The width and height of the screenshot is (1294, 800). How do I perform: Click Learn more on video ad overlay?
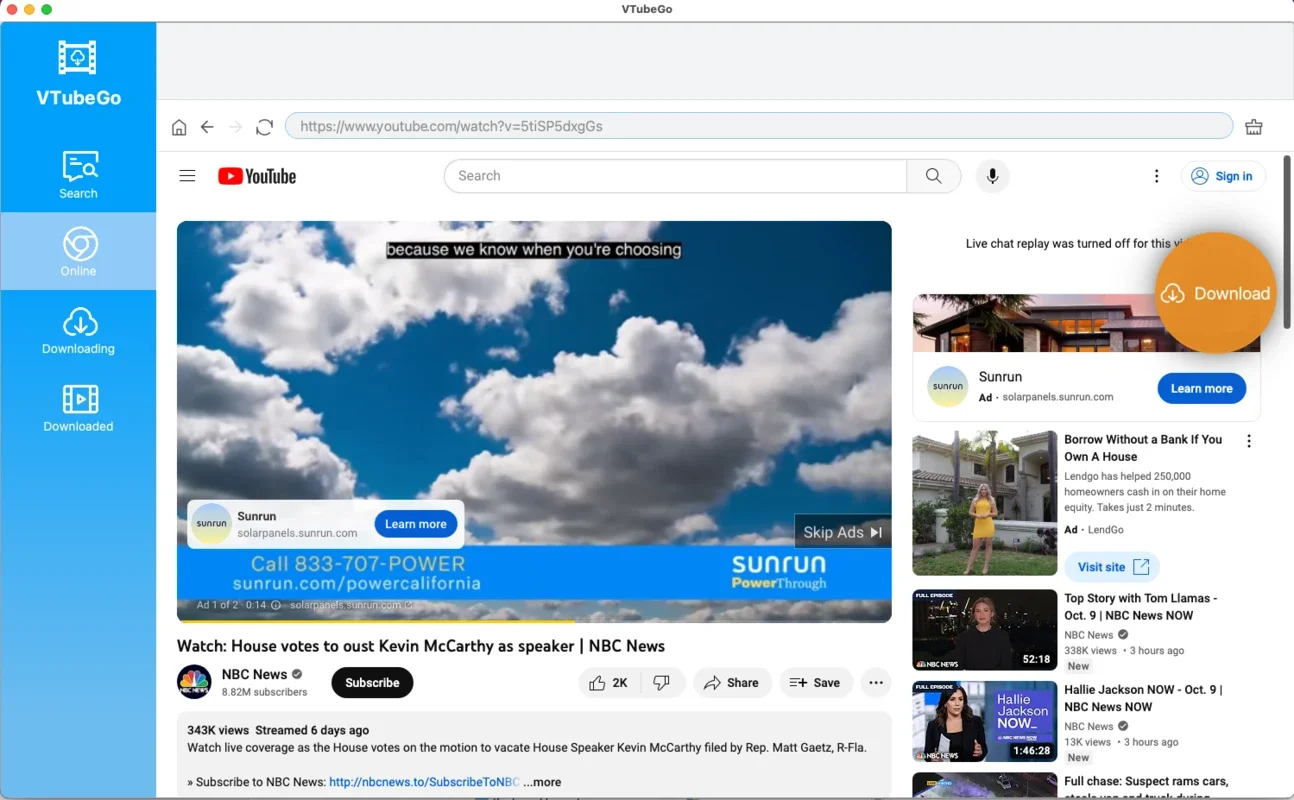tap(416, 524)
